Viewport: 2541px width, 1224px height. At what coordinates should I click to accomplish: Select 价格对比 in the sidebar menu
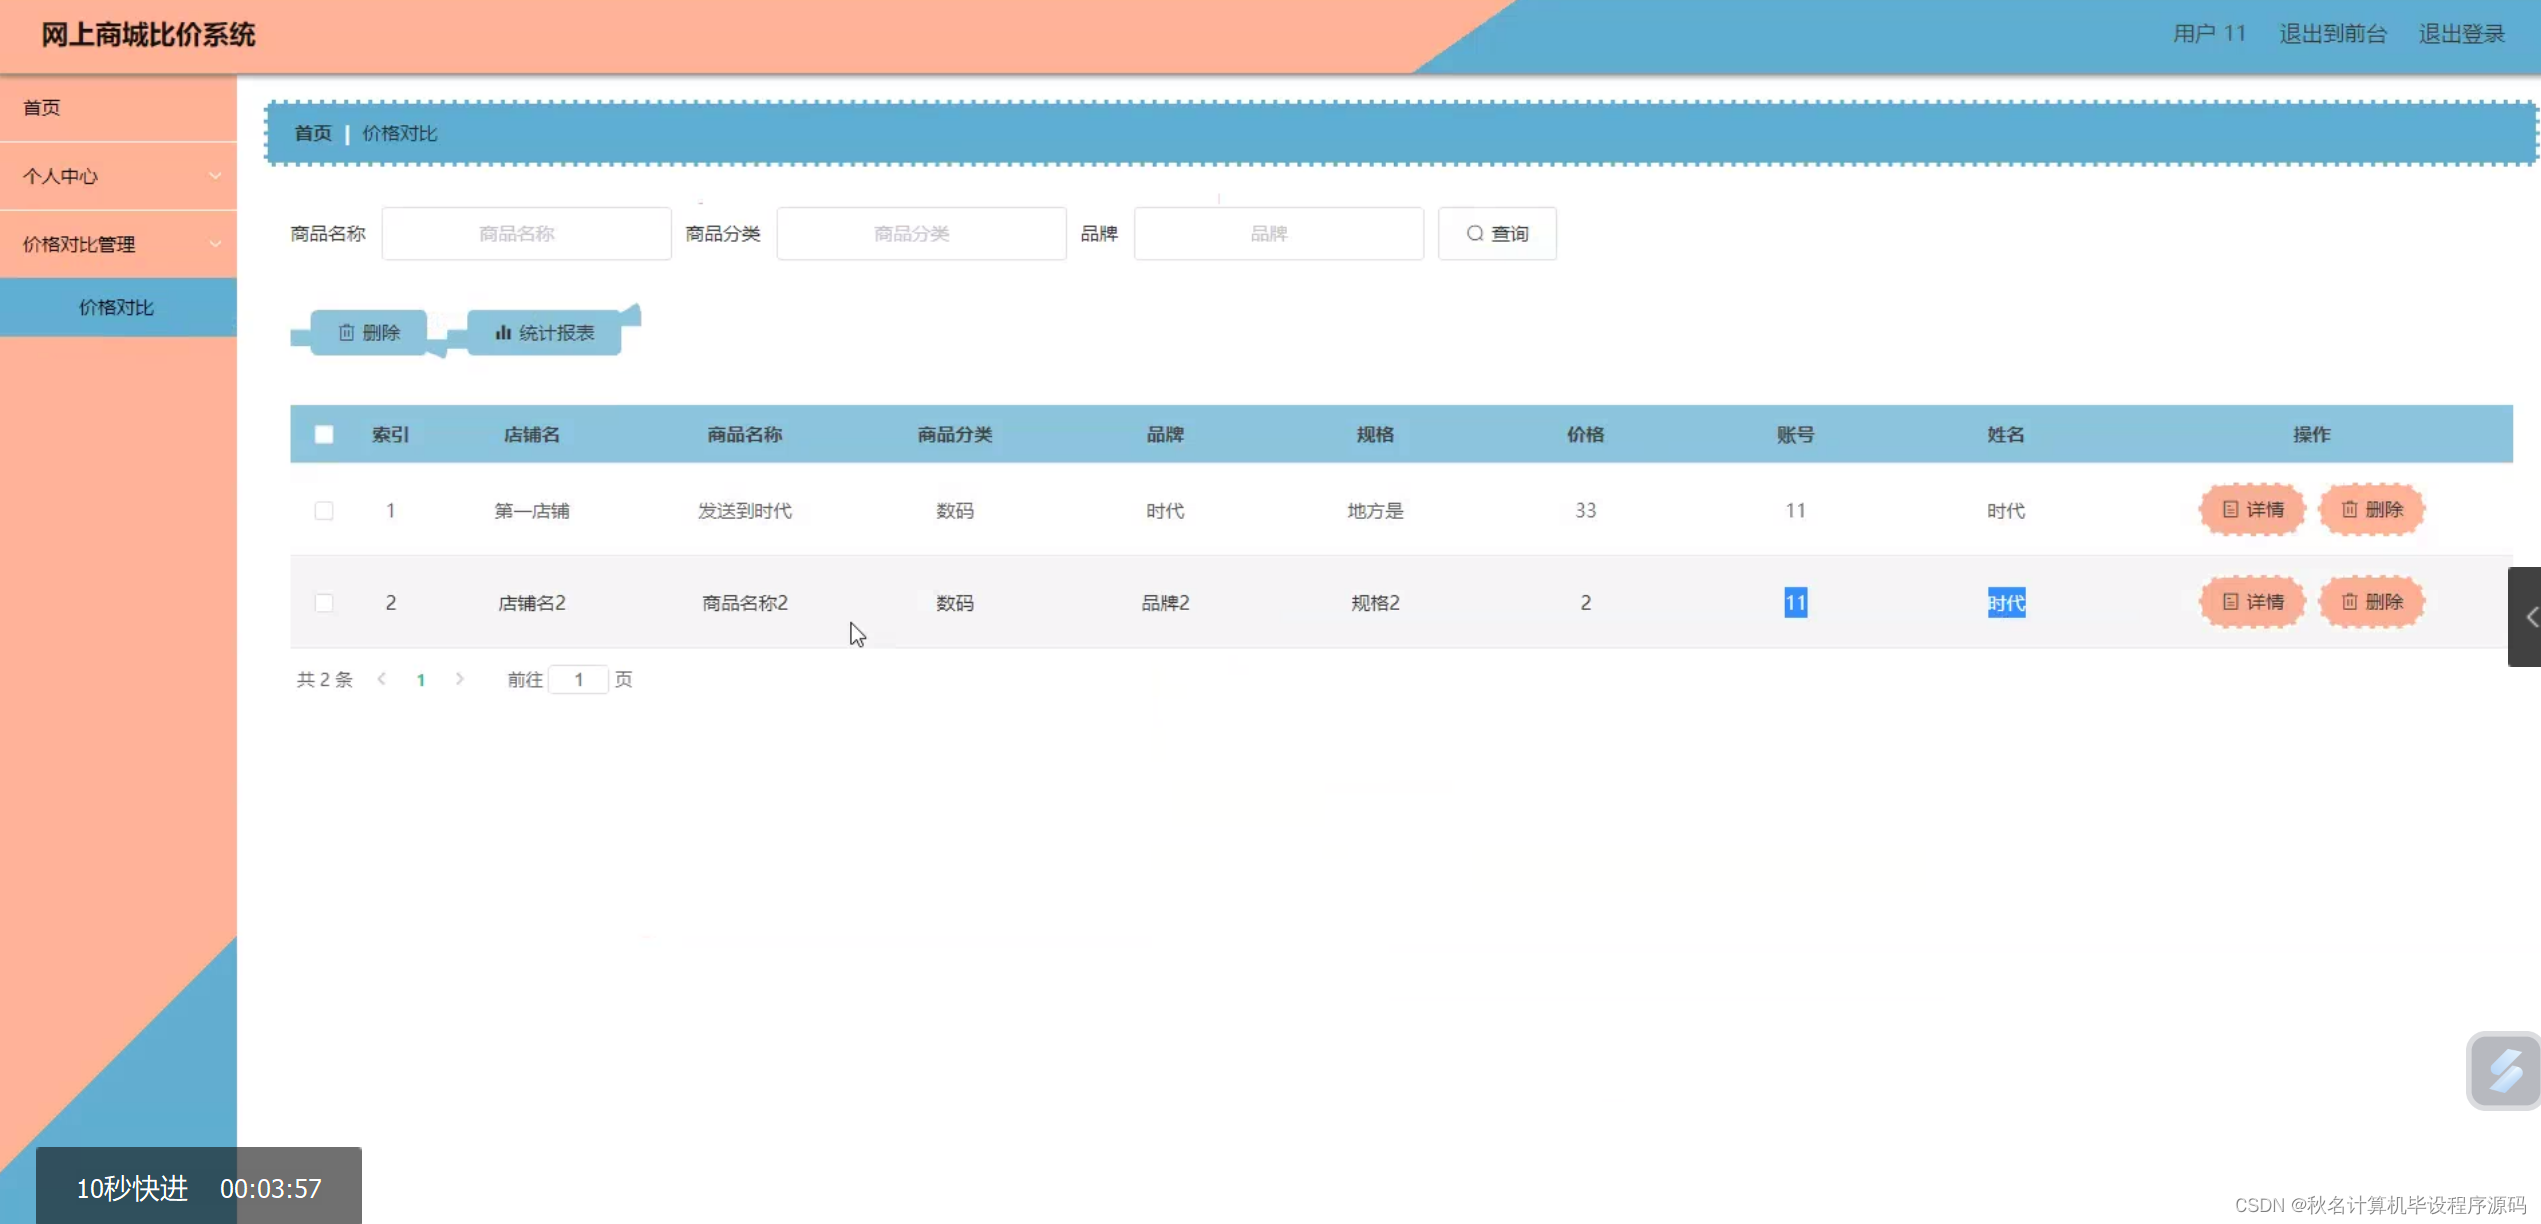pos(116,307)
